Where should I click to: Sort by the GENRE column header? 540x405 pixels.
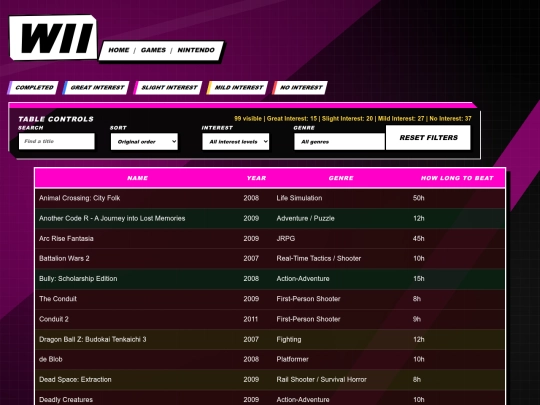341,178
